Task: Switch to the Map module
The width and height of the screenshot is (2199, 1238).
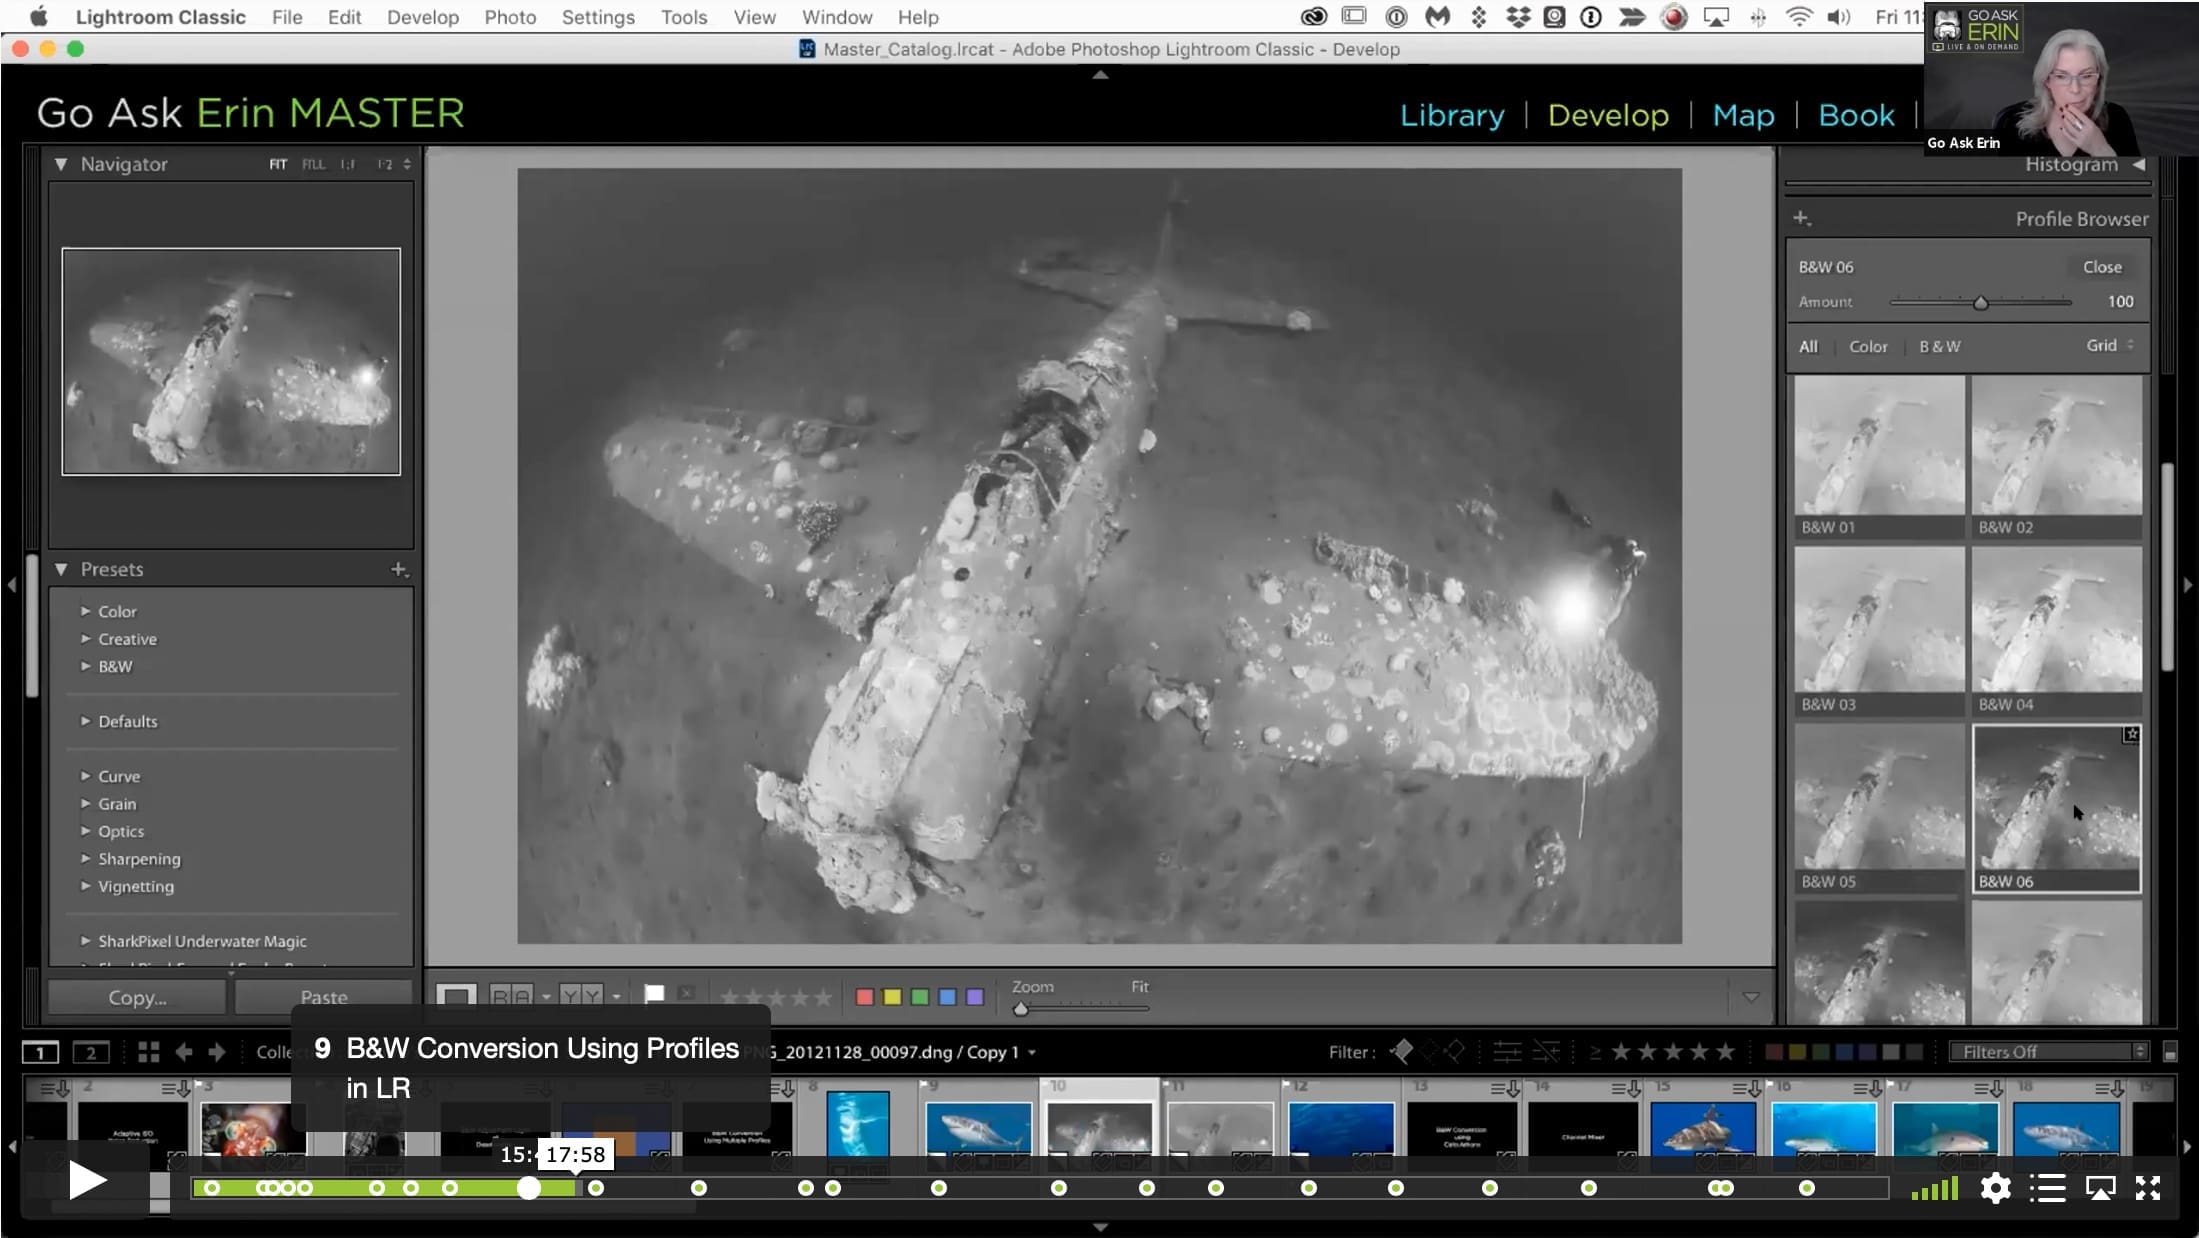Action: click(x=1743, y=115)
